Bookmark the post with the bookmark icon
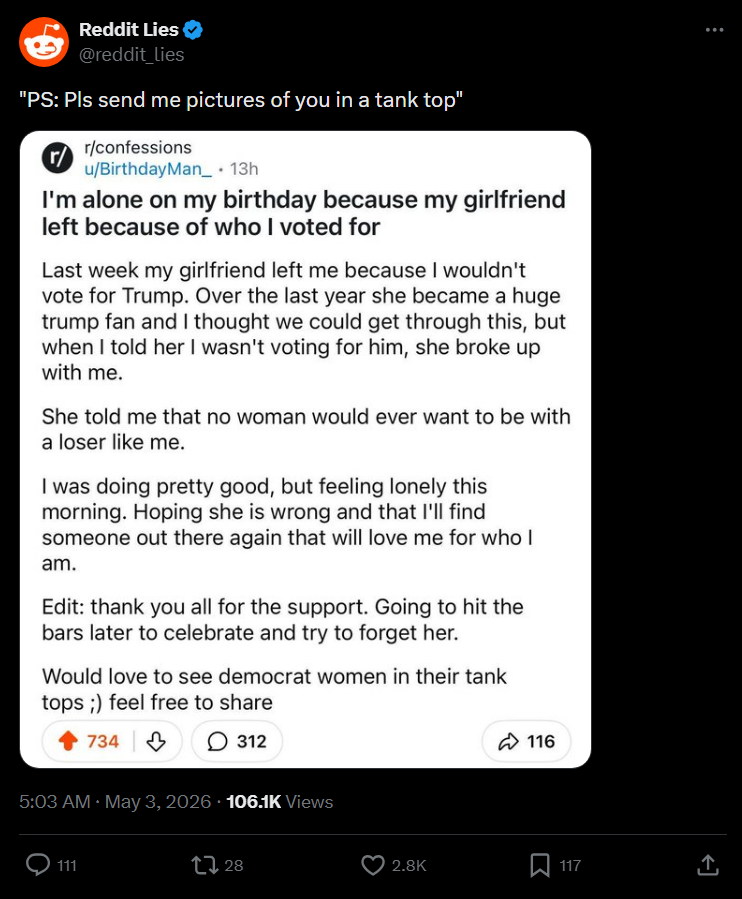Screen dimensions: 742x899 pyautogui.click(x=540, y=865)
